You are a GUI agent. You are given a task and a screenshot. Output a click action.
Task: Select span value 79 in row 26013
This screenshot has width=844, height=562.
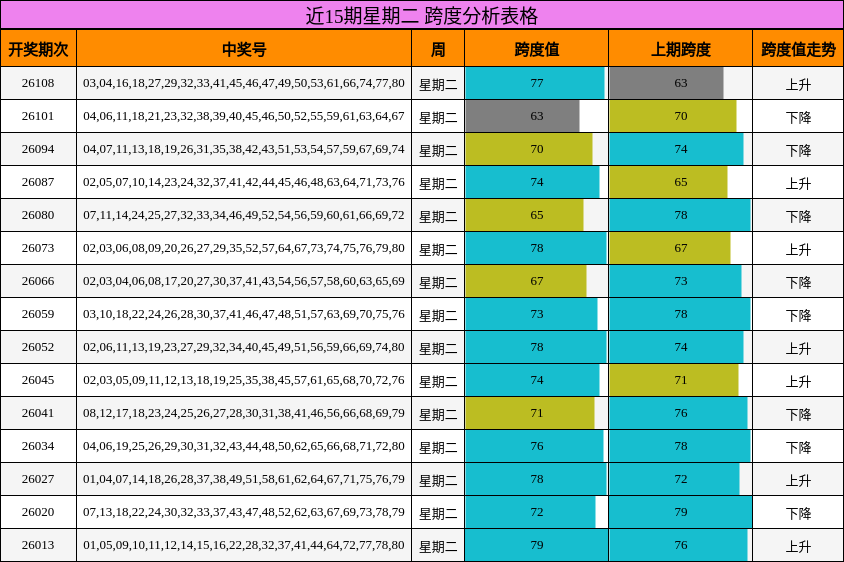point(537,545)
